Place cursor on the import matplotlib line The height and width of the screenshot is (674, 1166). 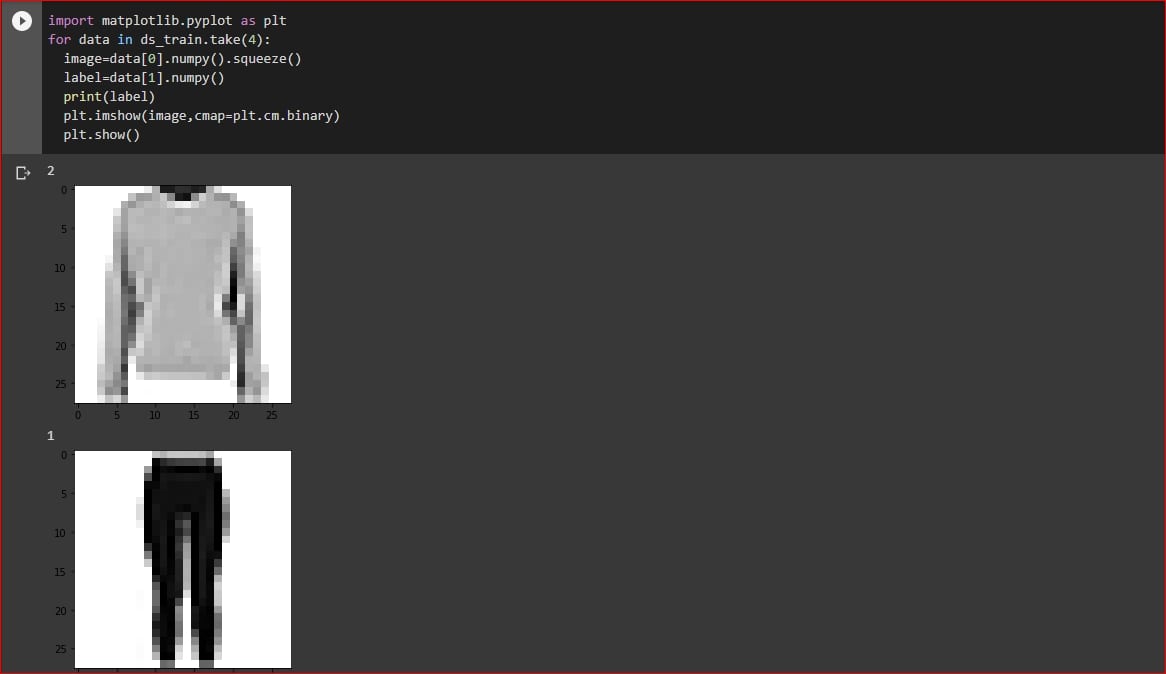167,21
